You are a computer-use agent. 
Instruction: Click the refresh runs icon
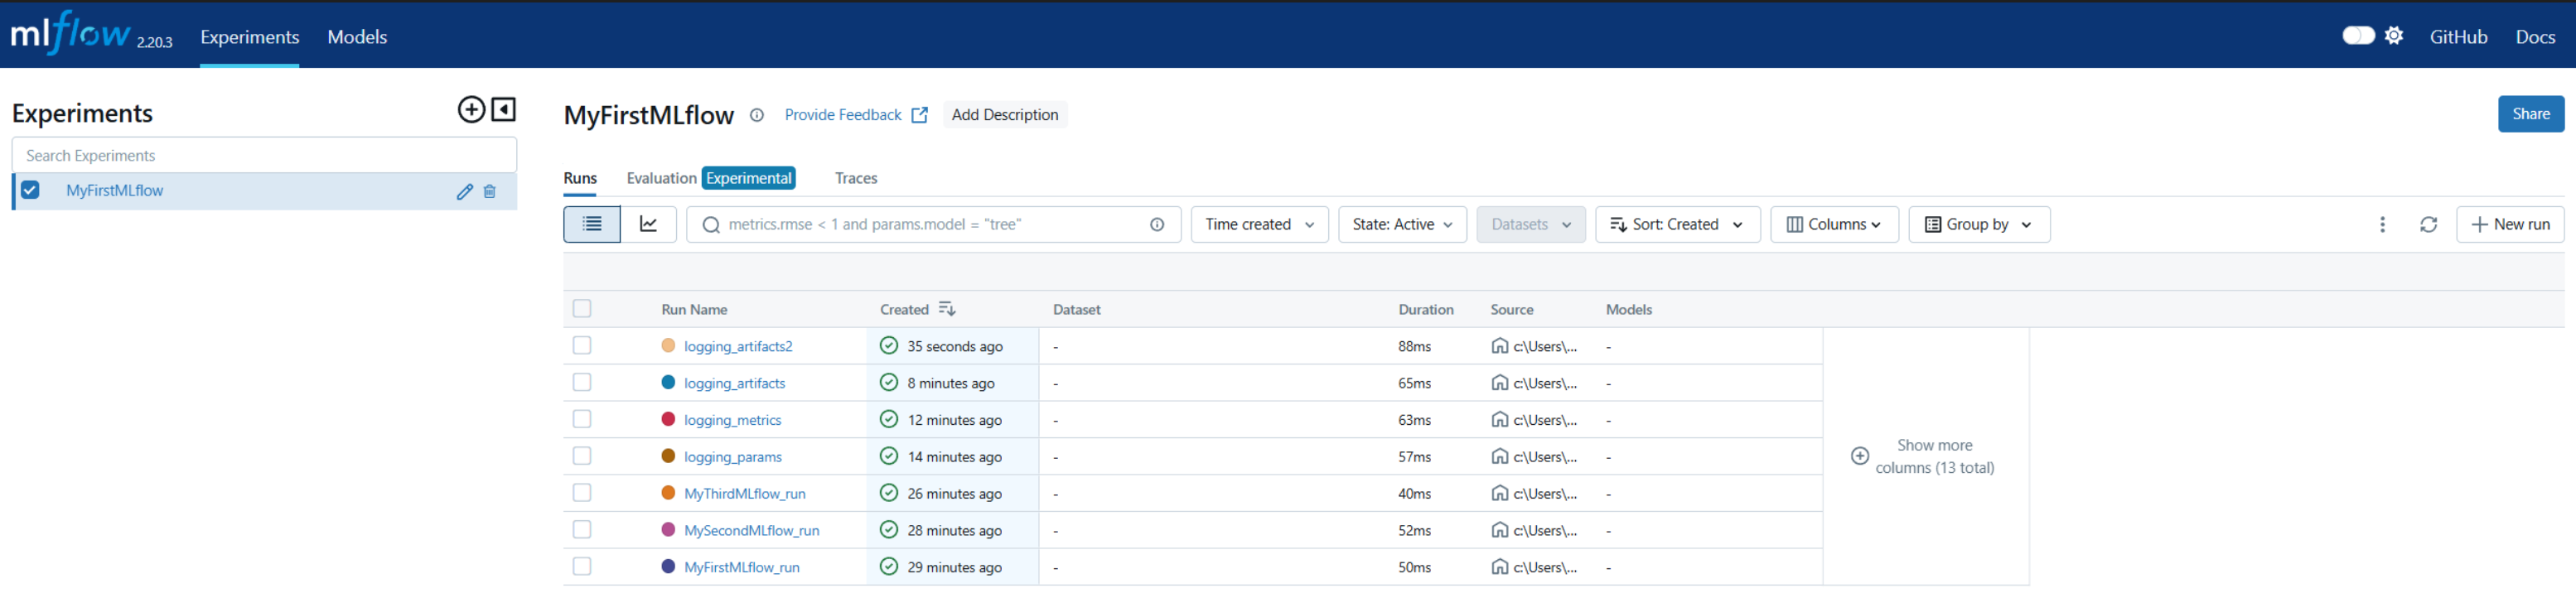[x=2429, y=225]
